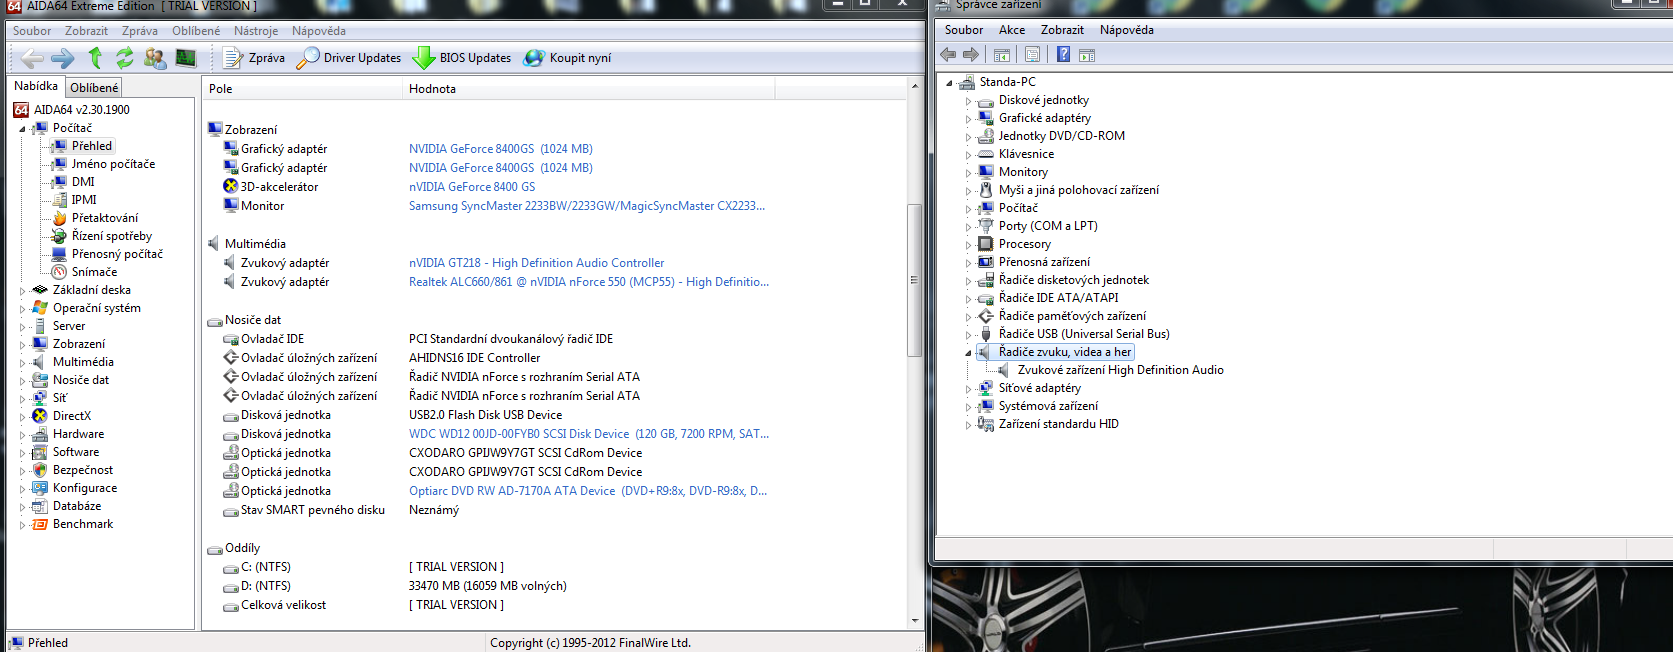Select DMI tree item
Screen dimensions: 1673x652
[83, 182]
